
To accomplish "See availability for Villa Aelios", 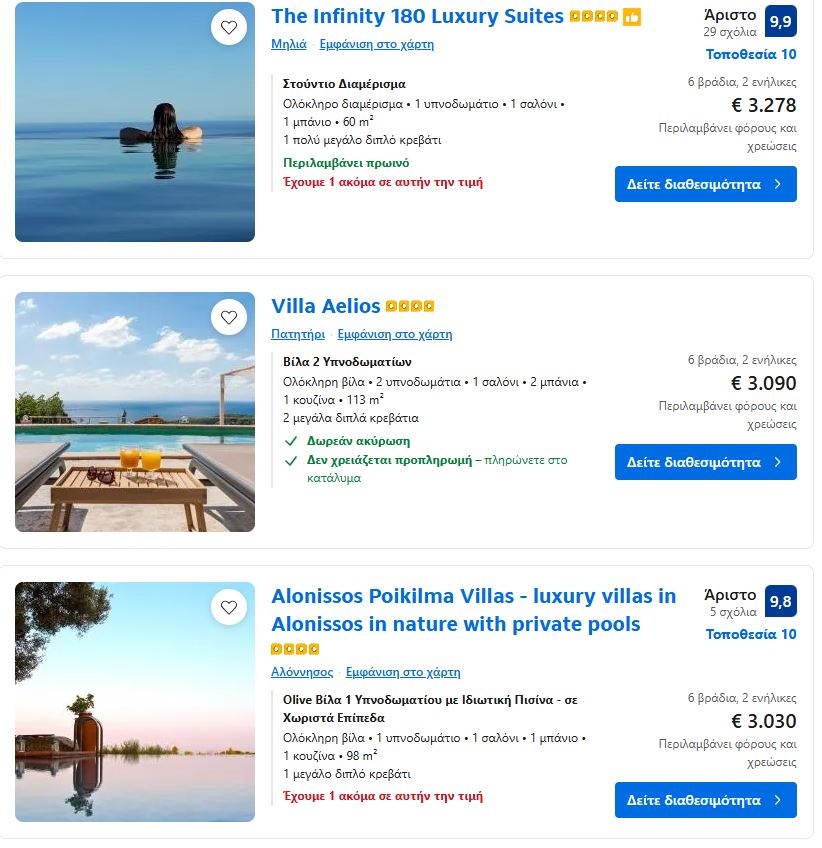I will pos(705,462).
